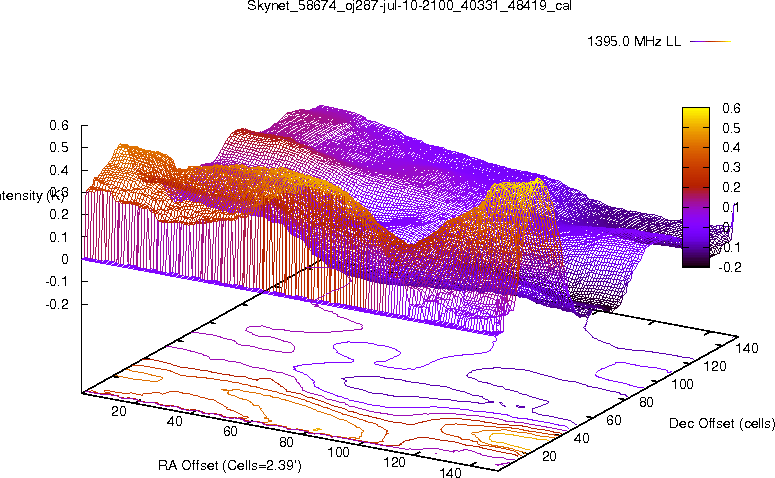
Task: Click the 60 tick on the Dec Offset axis
Action: coord(614,420)
